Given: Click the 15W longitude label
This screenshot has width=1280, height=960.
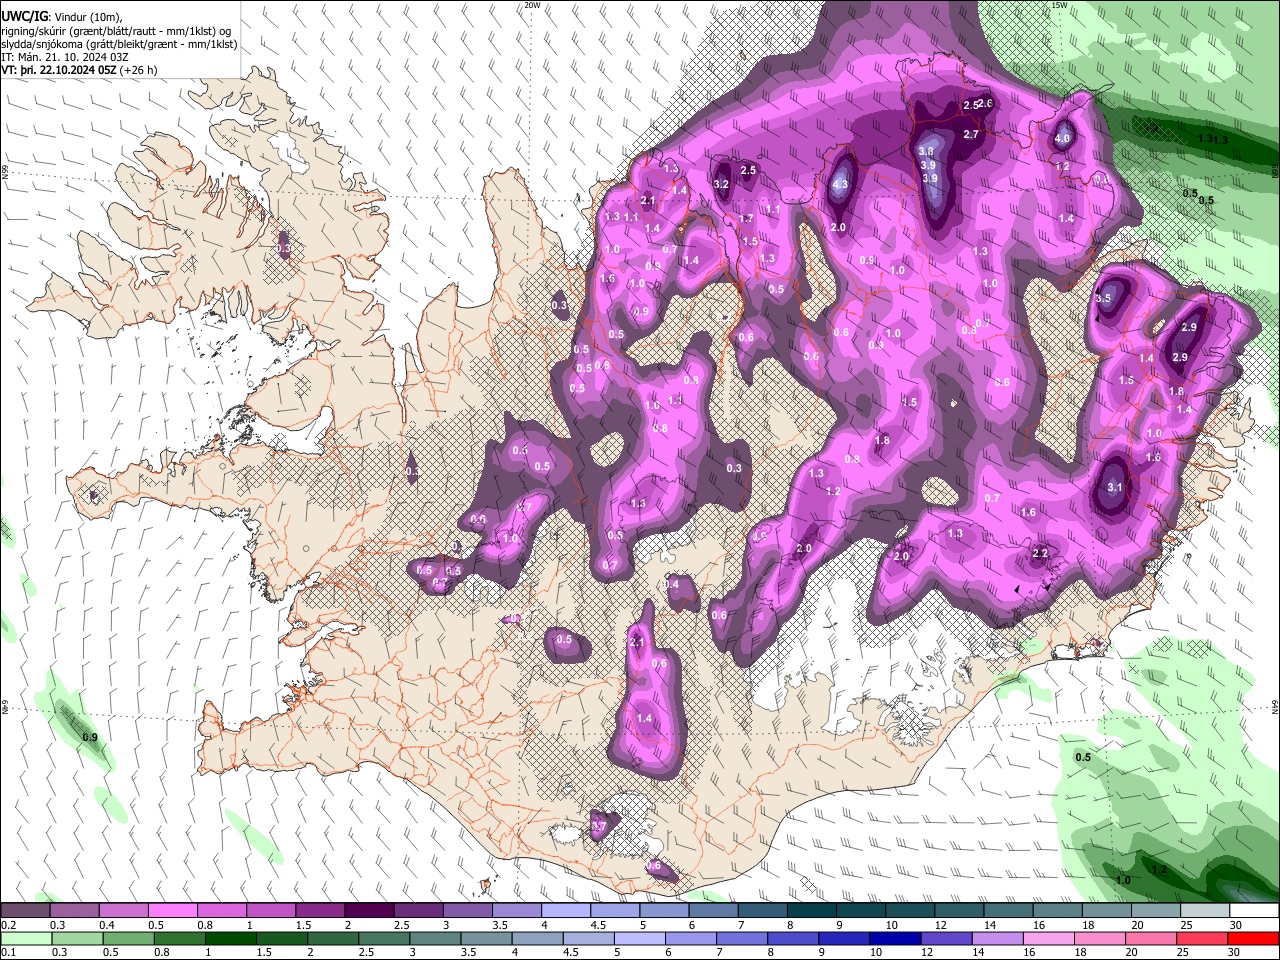Looking at the screenshot, I should tap(1059, 5).
